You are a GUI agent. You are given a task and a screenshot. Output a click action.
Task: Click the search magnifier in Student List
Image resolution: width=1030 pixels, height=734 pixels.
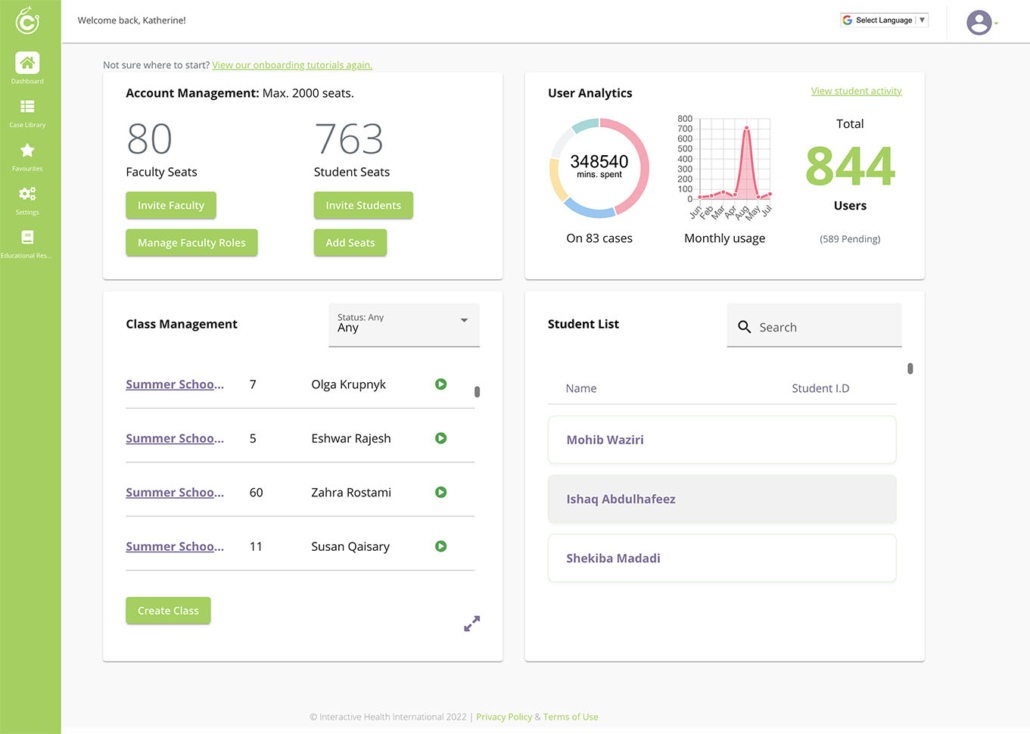pos(745,326)
